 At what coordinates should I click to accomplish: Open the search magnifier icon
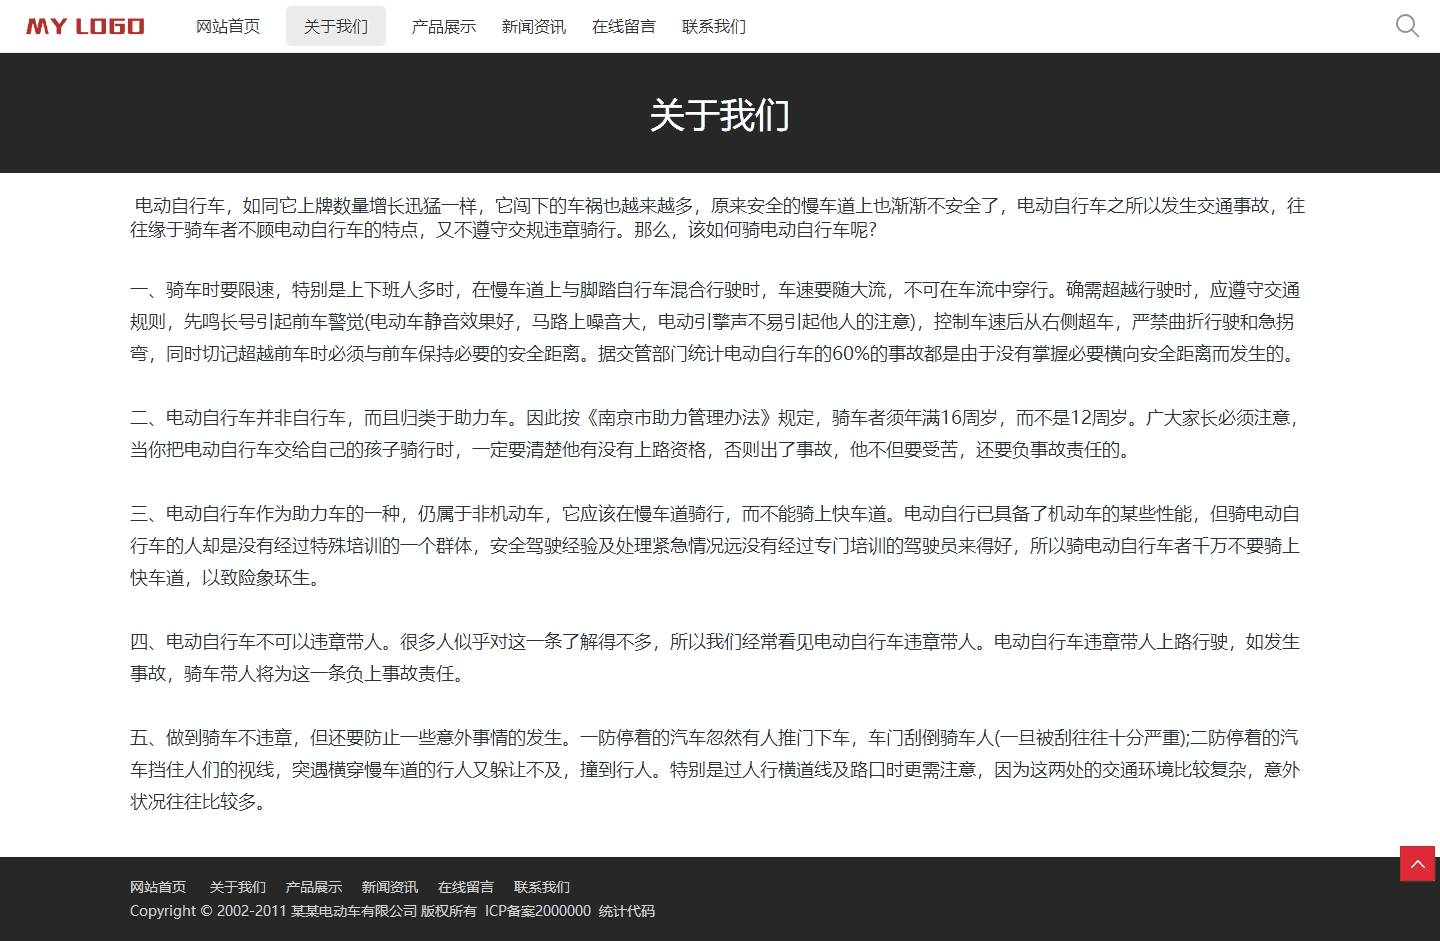(1407, 26)
